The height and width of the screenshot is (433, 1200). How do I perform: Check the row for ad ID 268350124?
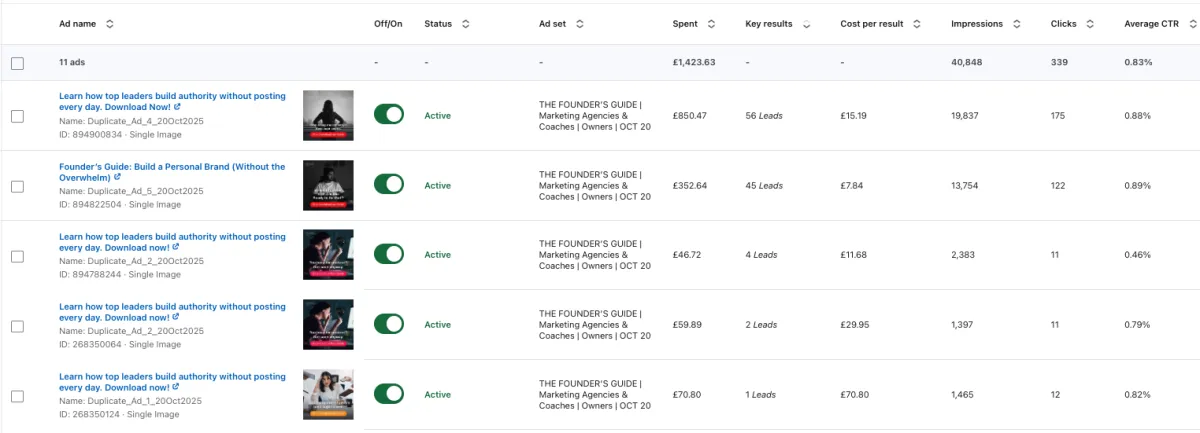click(x=17, y=395)
